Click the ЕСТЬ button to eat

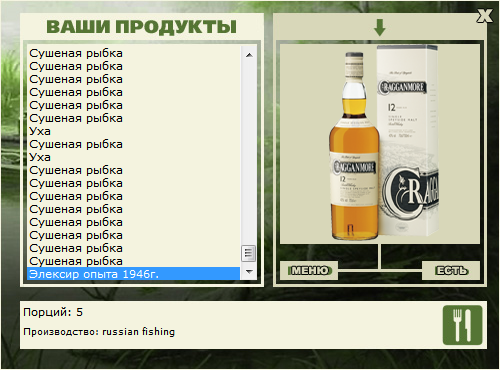click(x=451, y=270)
